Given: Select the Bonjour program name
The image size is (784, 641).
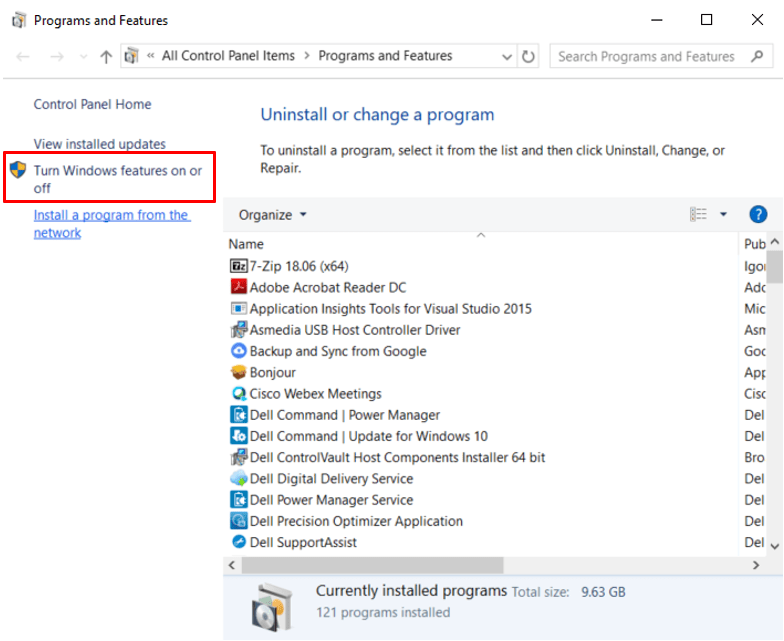Looking at the screenshot, I should click(x=272, y=372).
